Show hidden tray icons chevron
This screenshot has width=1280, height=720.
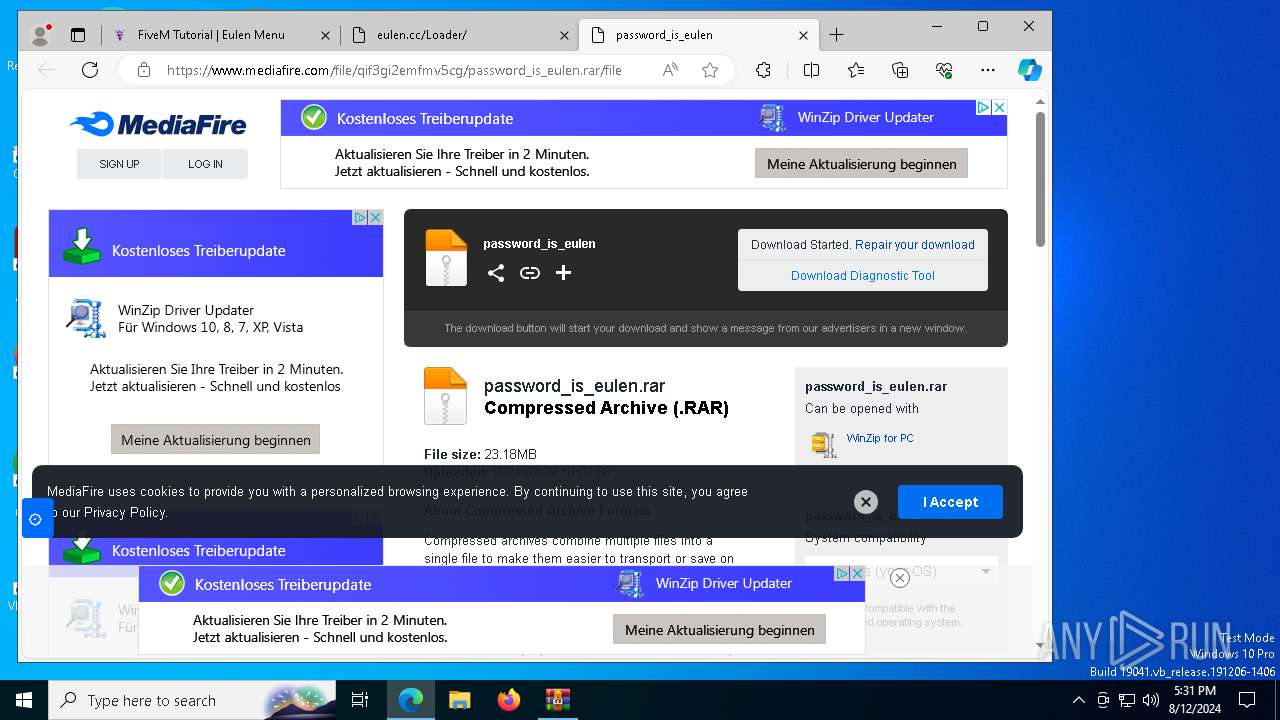[x=1079, y=700]
